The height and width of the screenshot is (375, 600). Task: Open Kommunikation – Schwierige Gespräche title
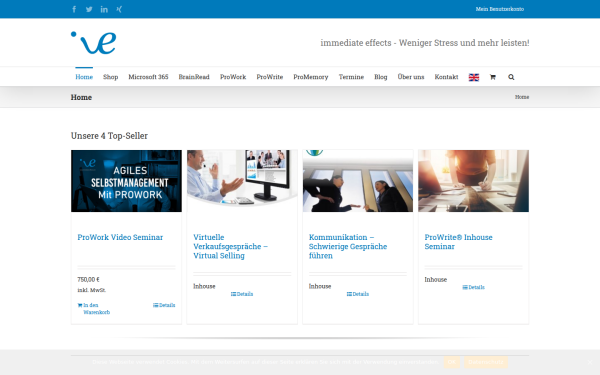tap(348, 246)
